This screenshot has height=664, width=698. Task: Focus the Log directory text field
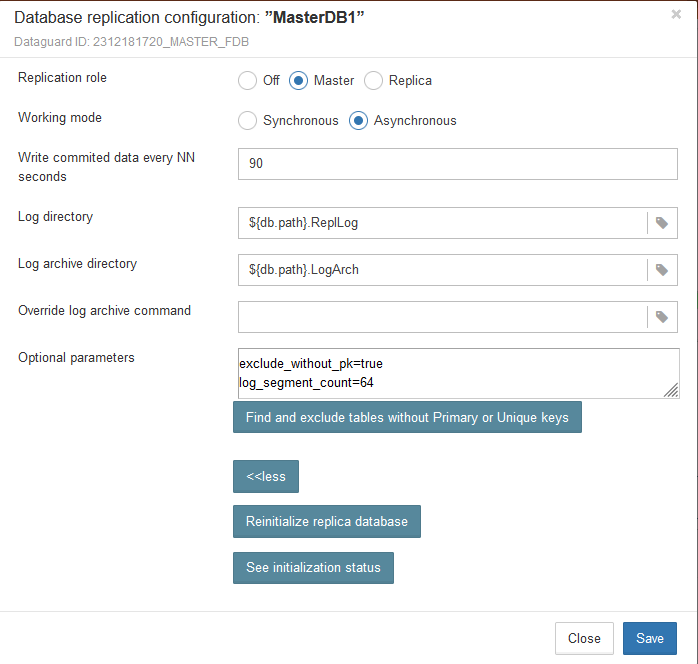[x=442, y=223]
